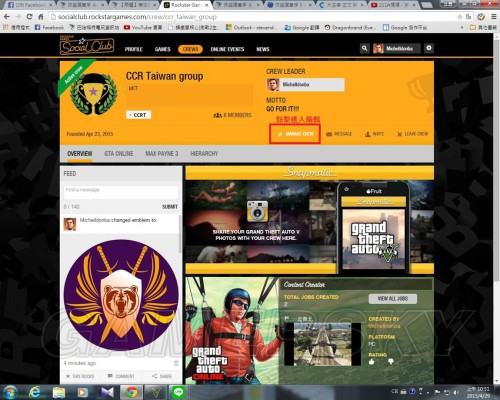Viewport: 500px width, 400px height.
Task: Switch to the GTA Online tab
Action: (x=119, y=154)
